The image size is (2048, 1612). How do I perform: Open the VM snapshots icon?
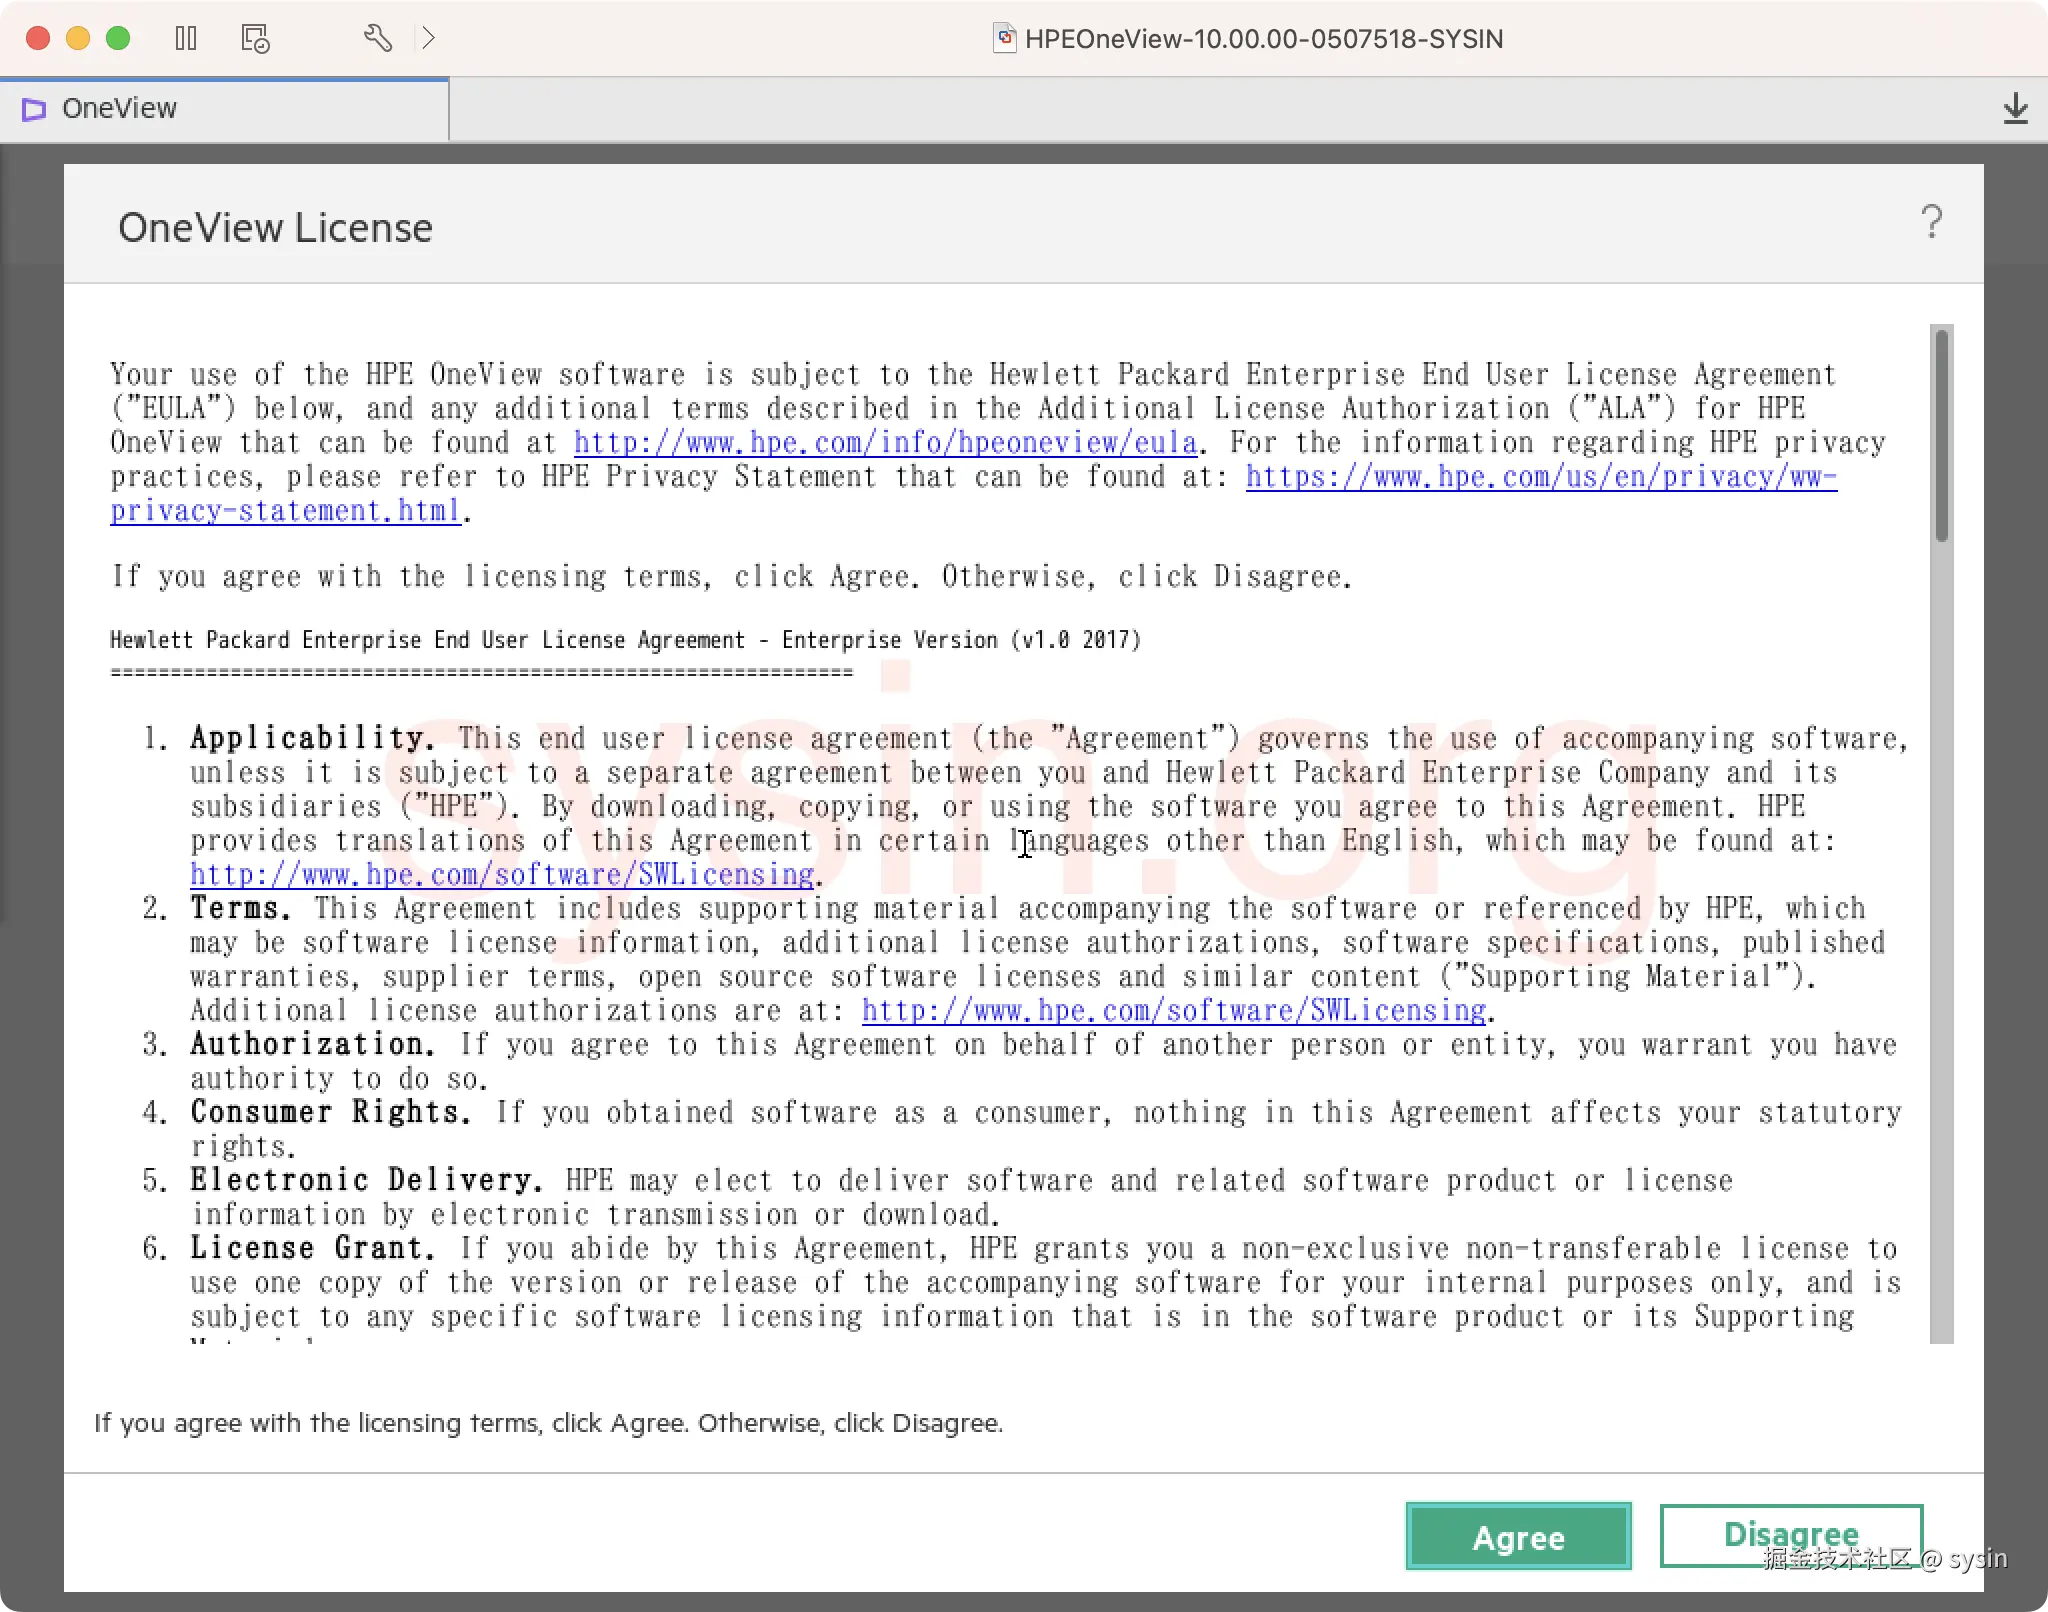(255, 39)
